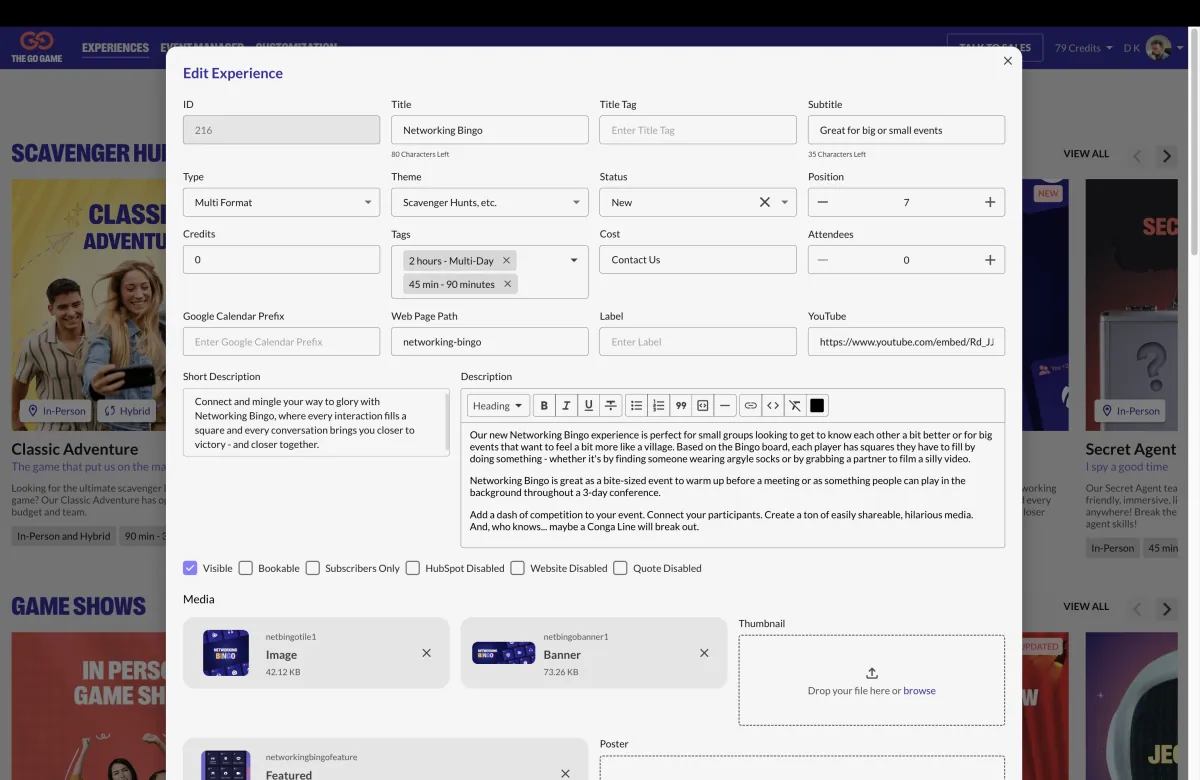Apply strikethrough formatting in Description editor

(x=610, y=406)
